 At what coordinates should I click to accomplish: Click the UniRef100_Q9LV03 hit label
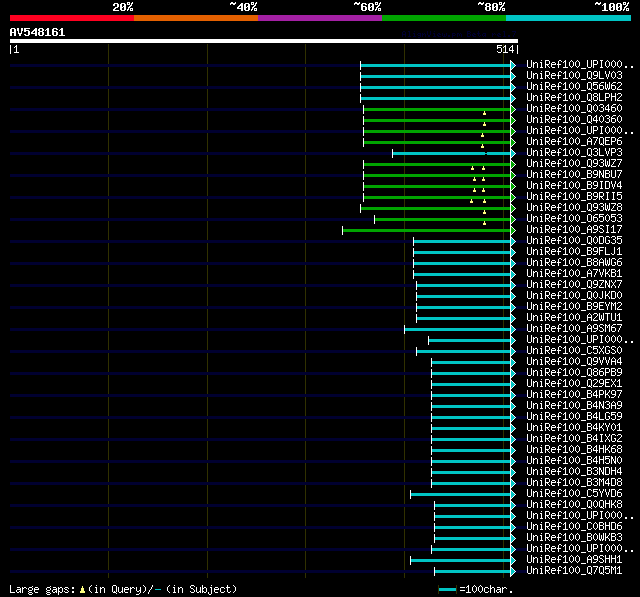coord(574,75)
